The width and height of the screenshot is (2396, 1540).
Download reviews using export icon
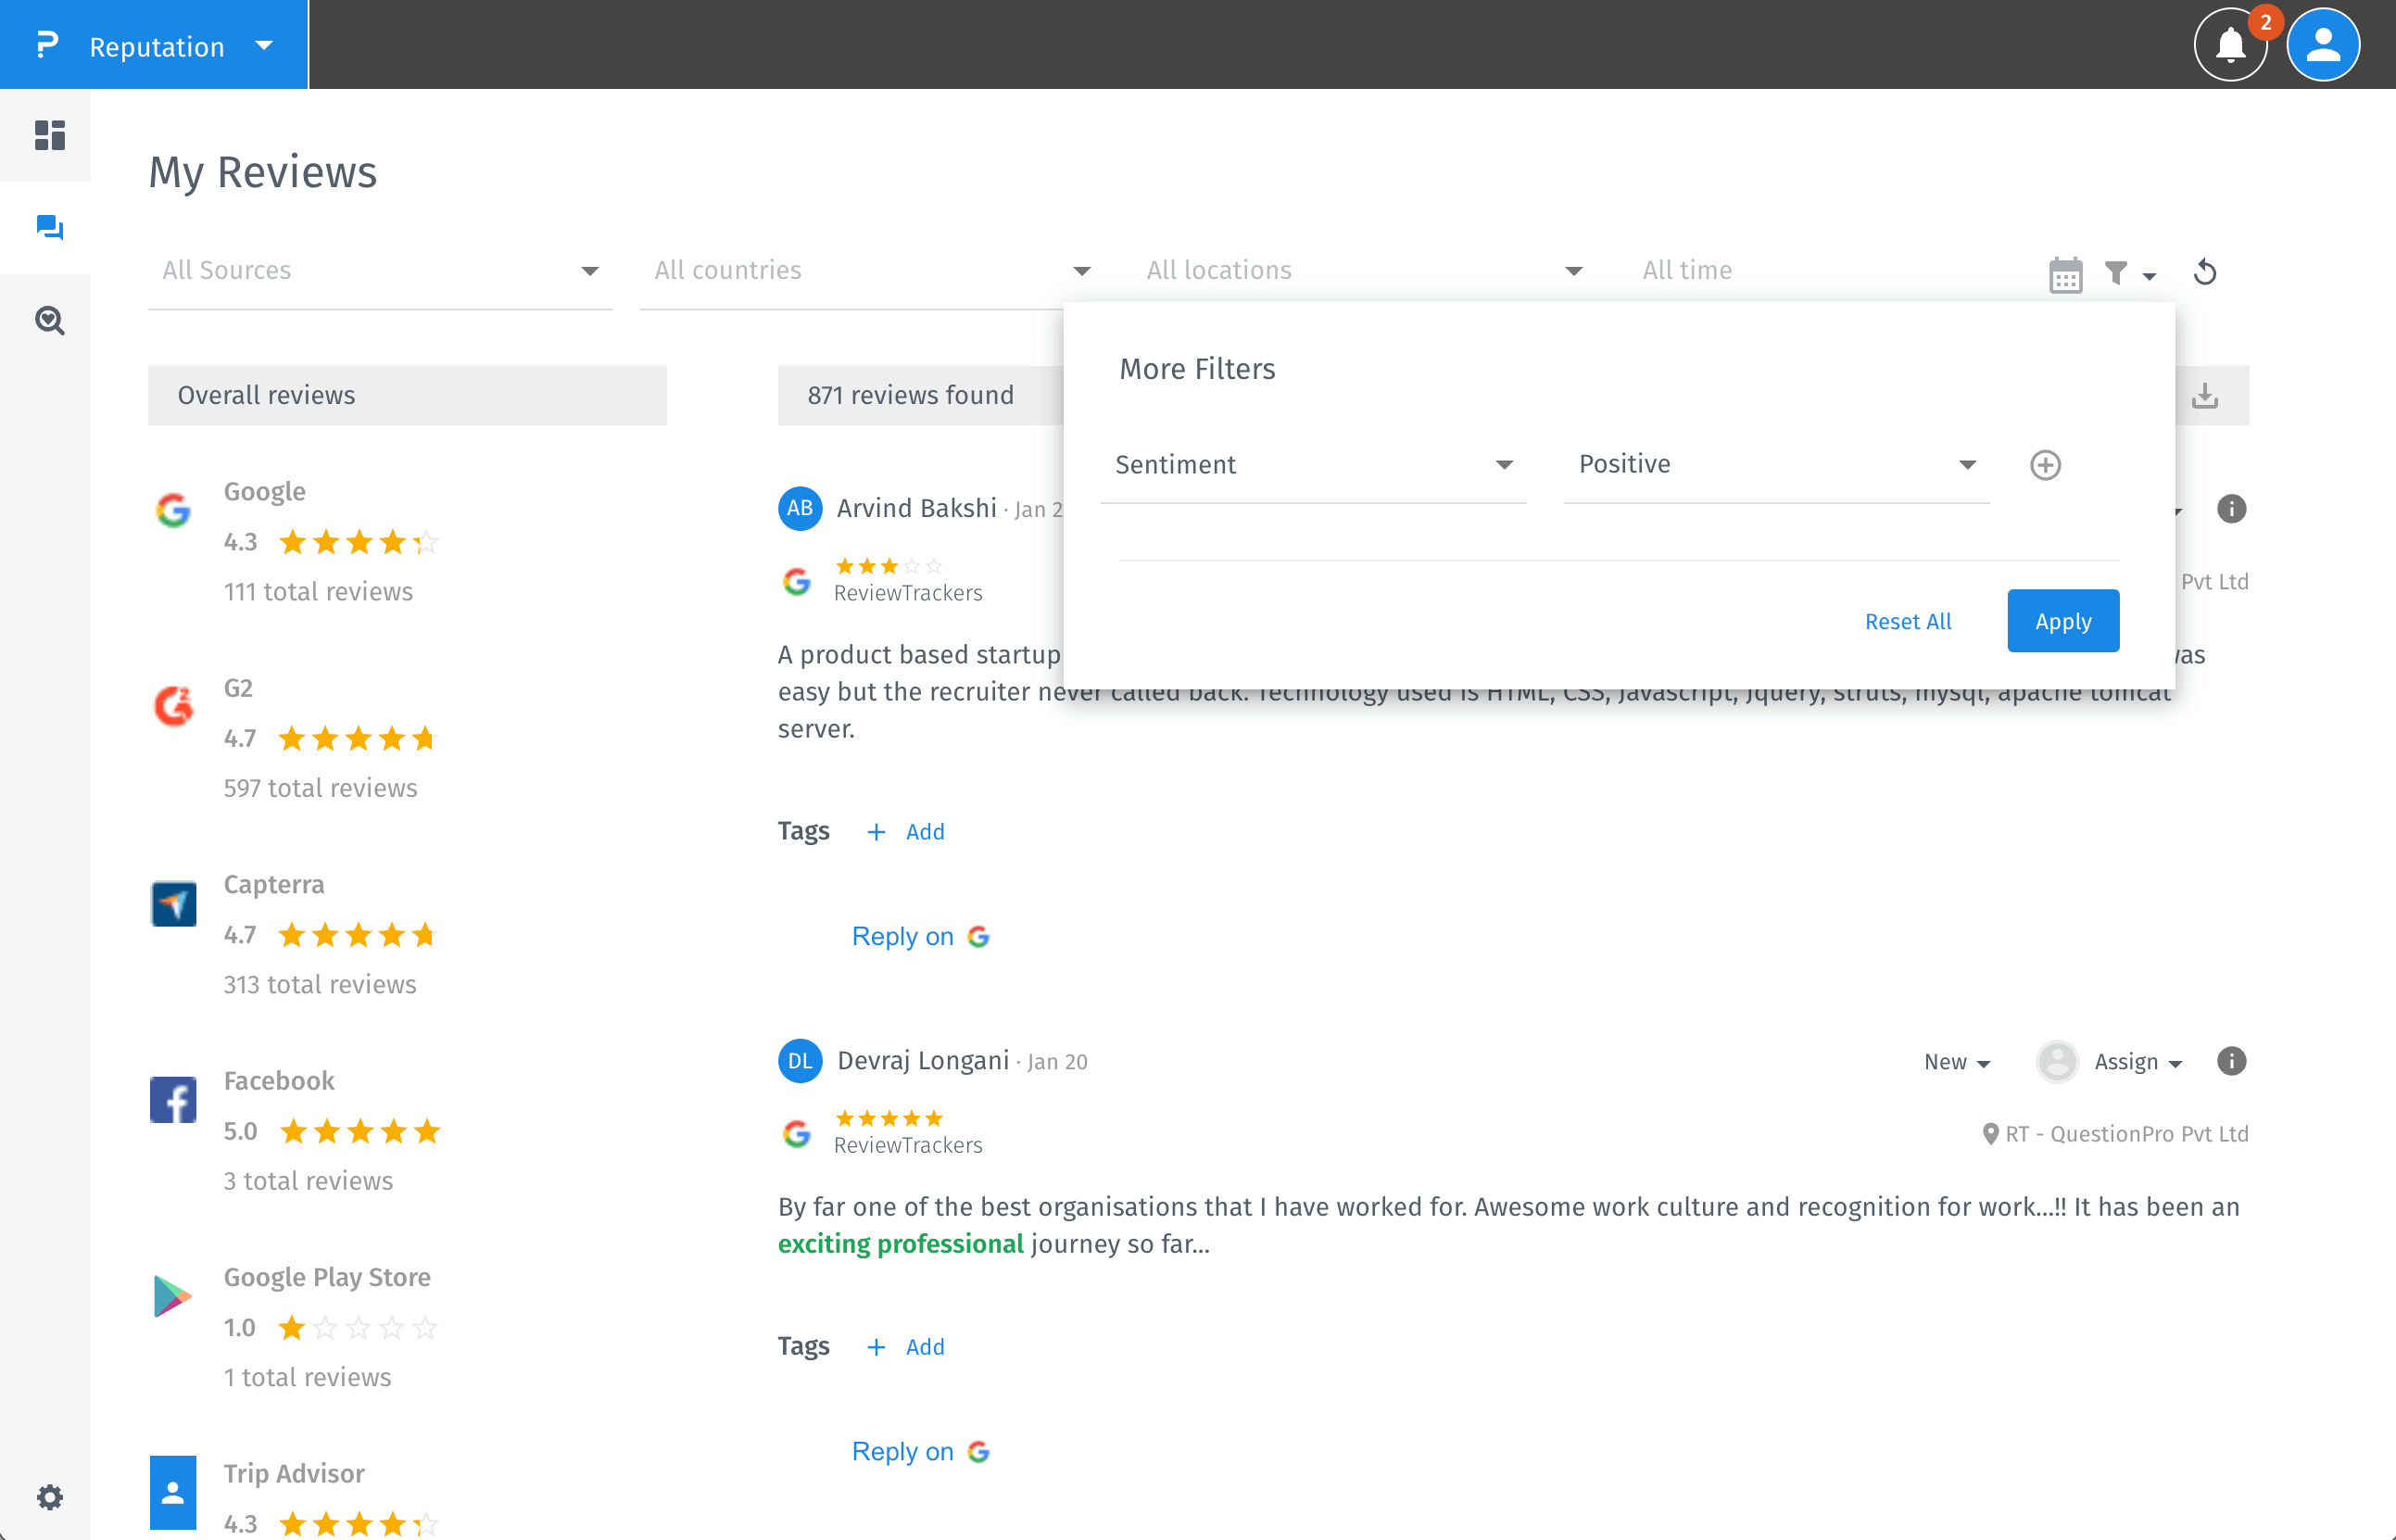click(x=2204, y=396)
